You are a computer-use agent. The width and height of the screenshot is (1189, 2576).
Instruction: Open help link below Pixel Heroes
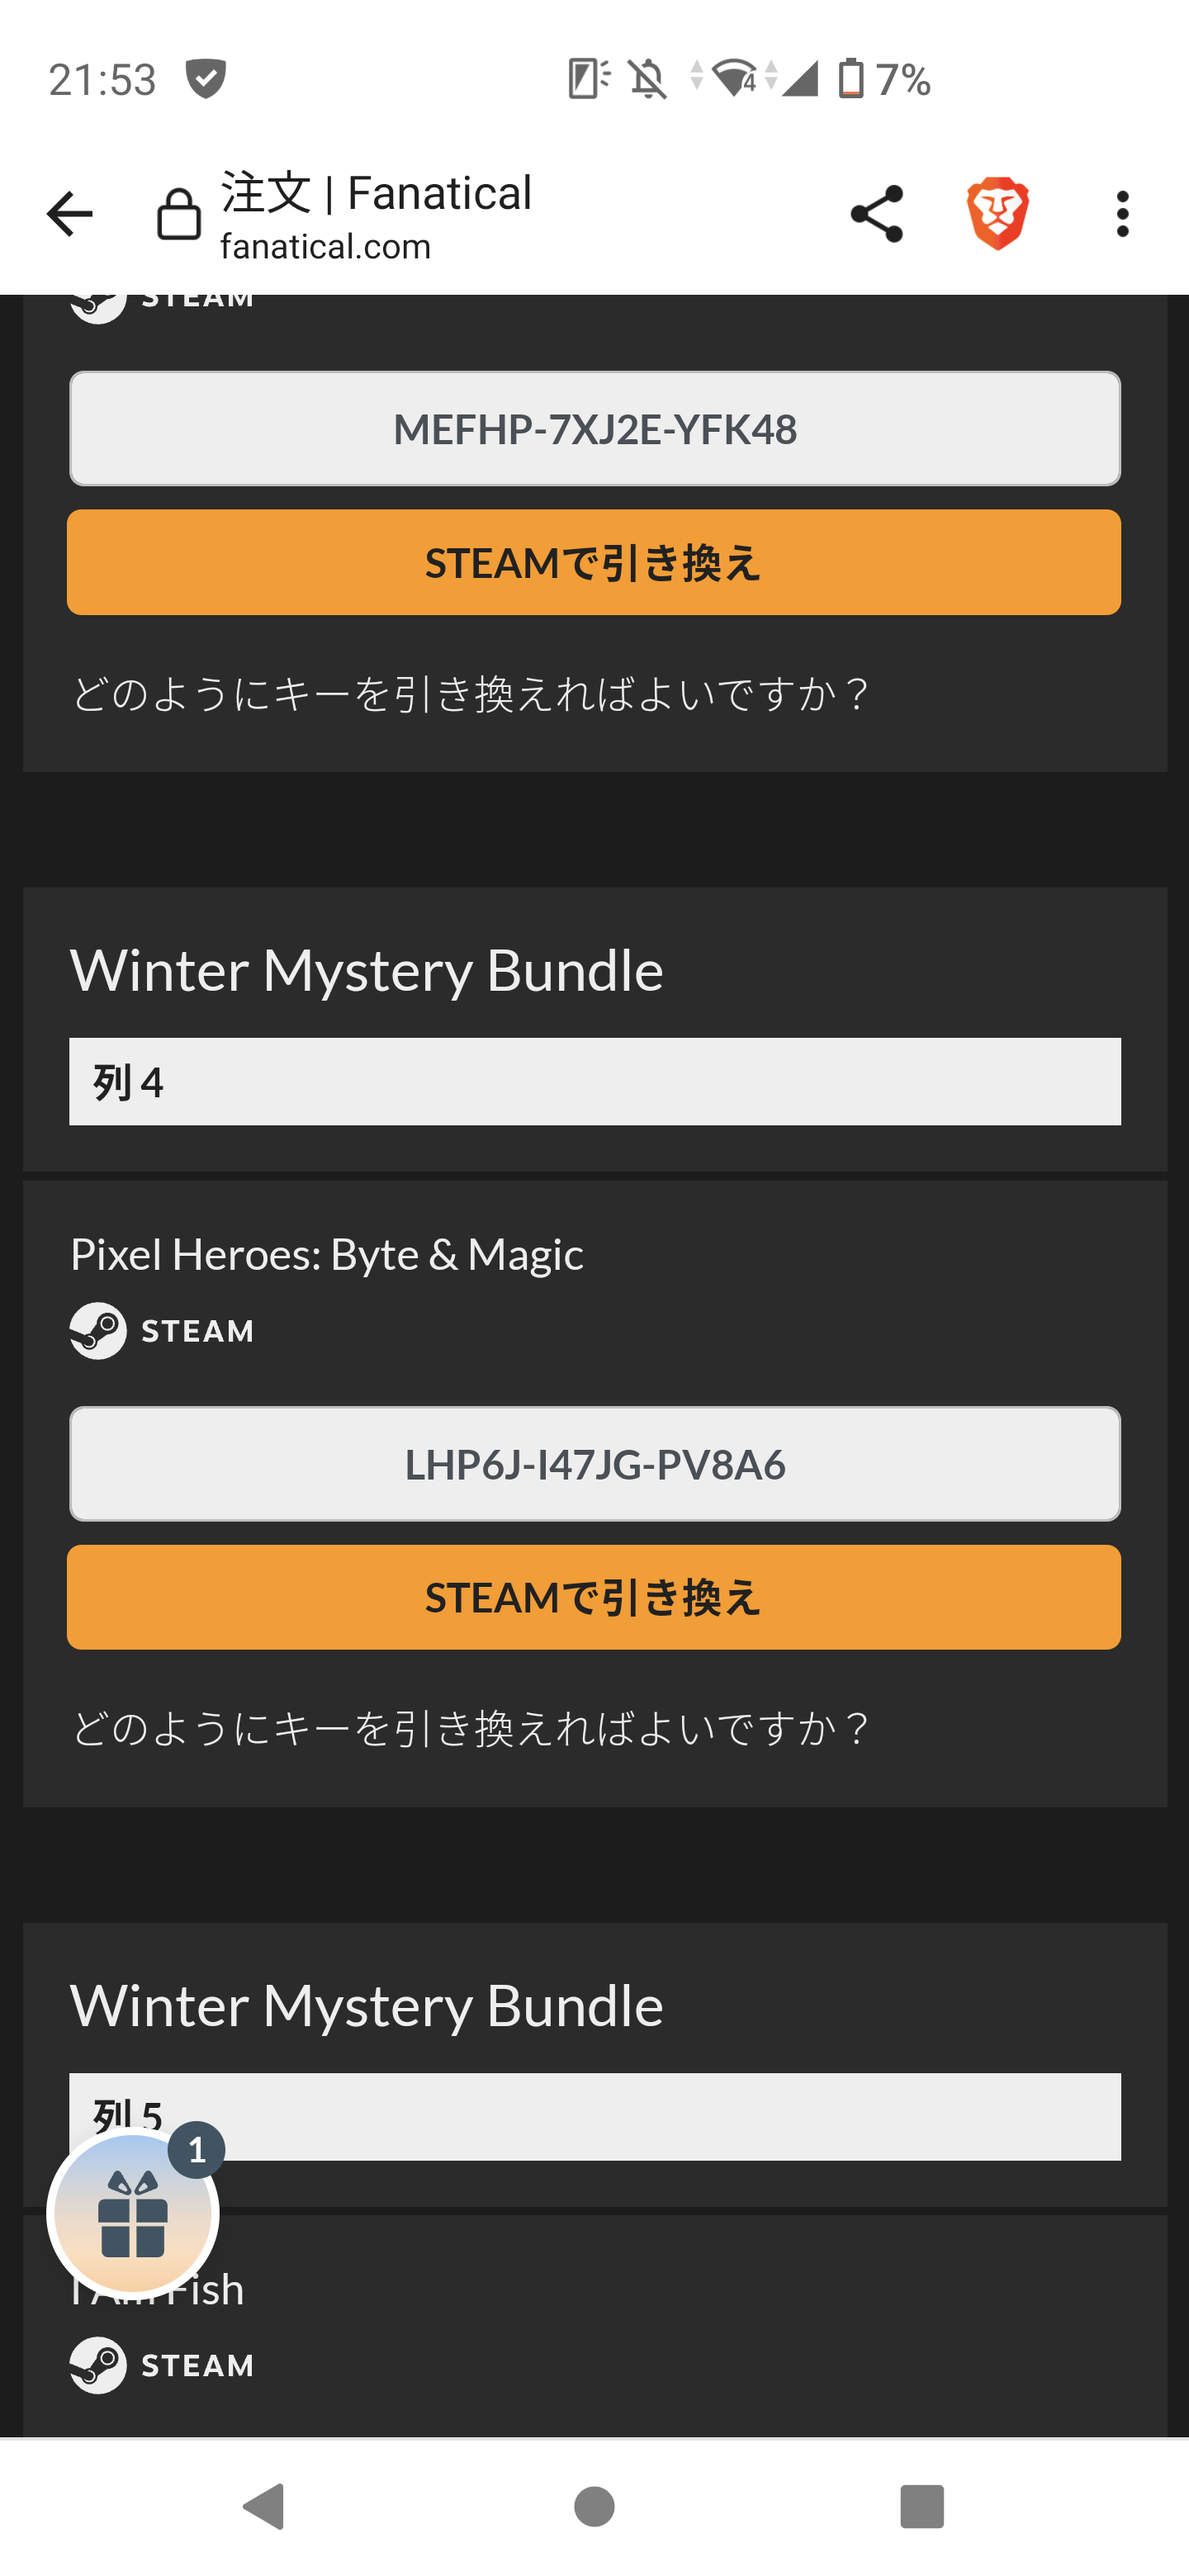(470, 1728)
